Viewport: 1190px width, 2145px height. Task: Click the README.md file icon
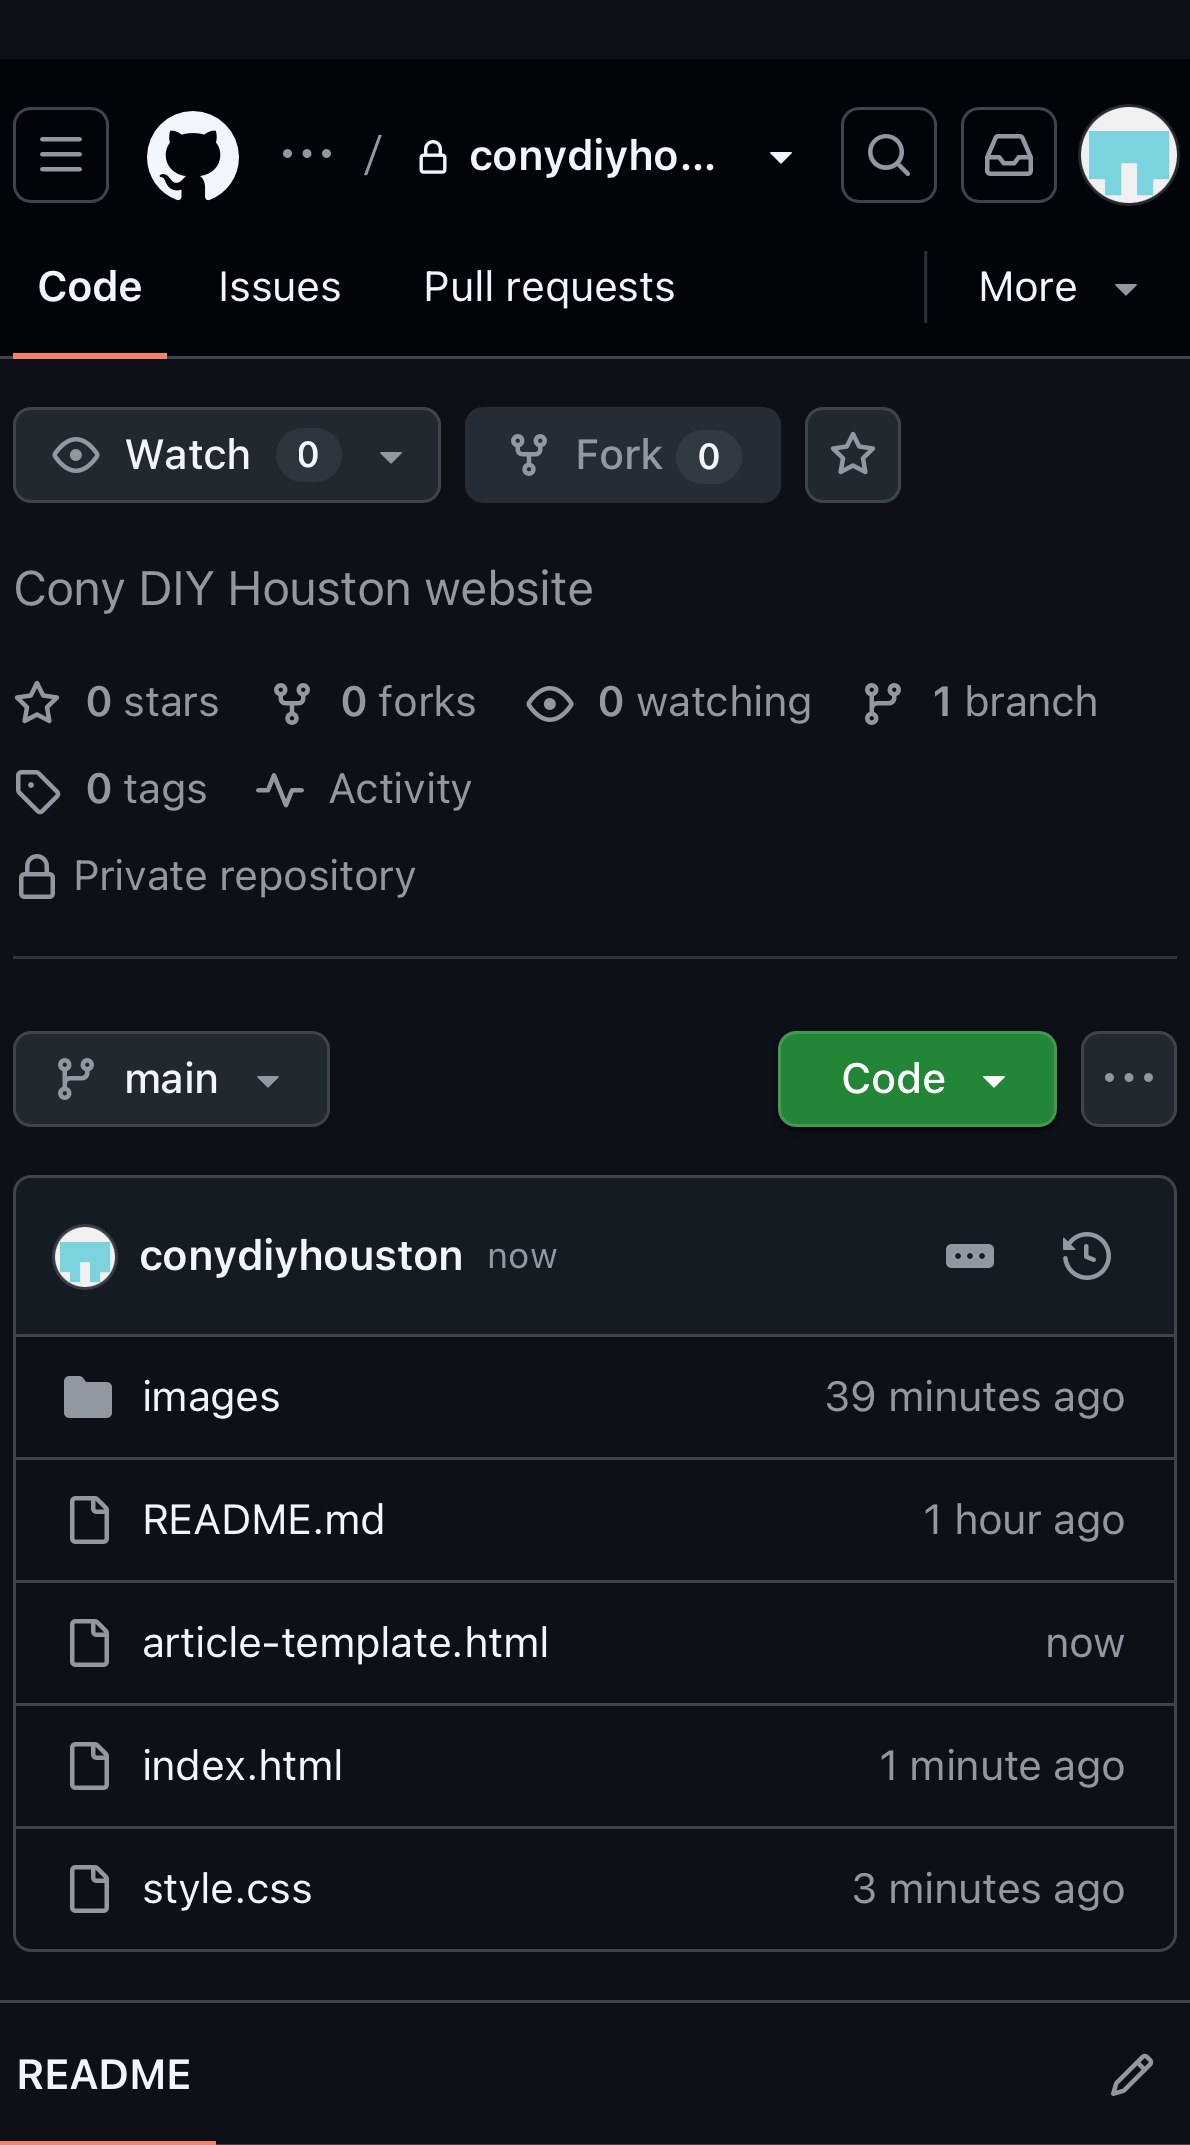(x=89, y=1520)
